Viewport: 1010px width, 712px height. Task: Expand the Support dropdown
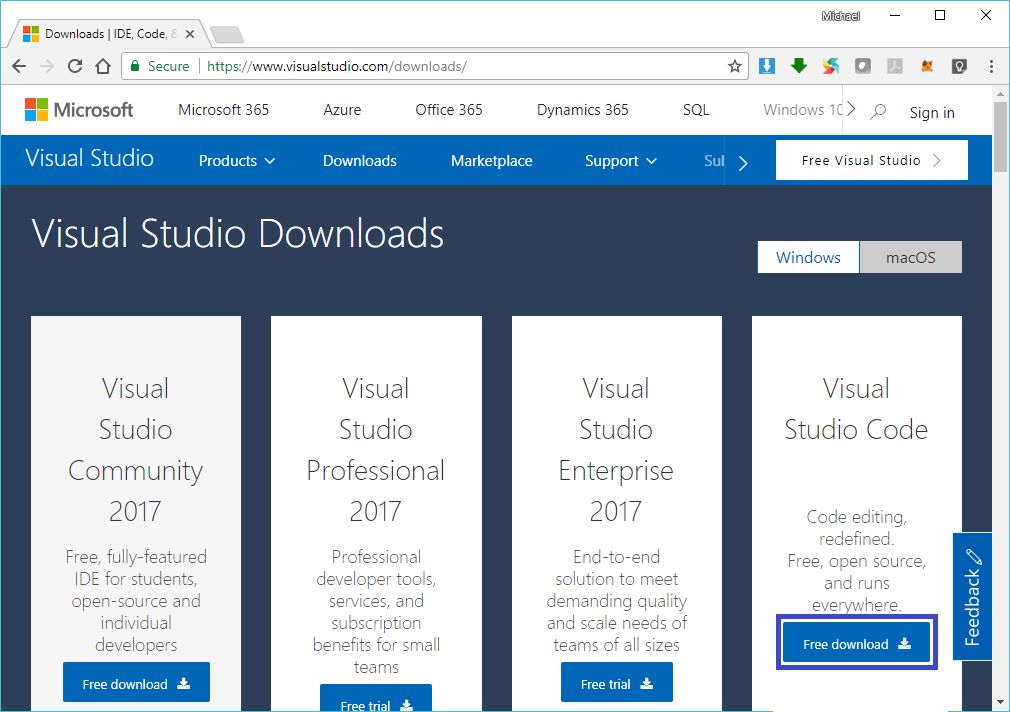pos(620,161)
